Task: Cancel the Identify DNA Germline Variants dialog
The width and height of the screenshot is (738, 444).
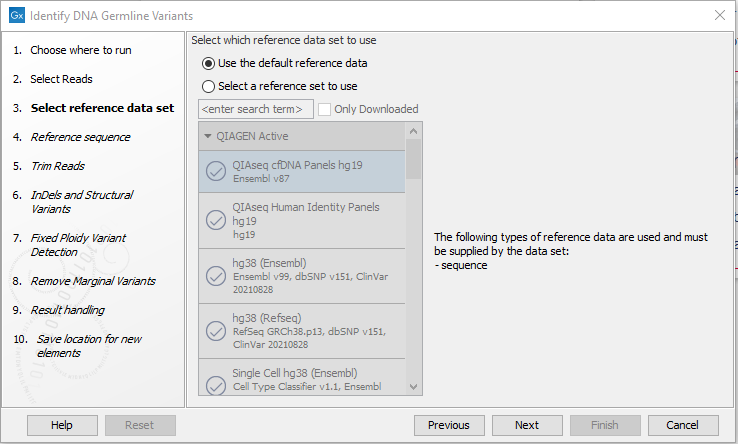Action: coord(683,425)
